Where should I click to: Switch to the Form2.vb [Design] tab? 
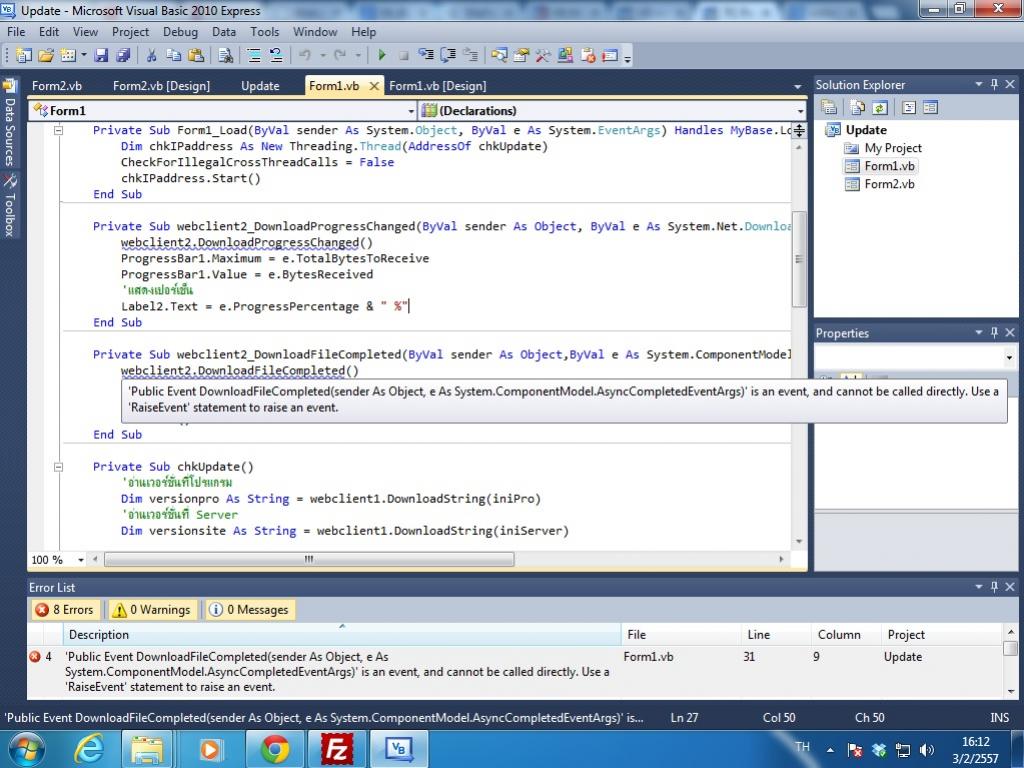tap(161, 86)
